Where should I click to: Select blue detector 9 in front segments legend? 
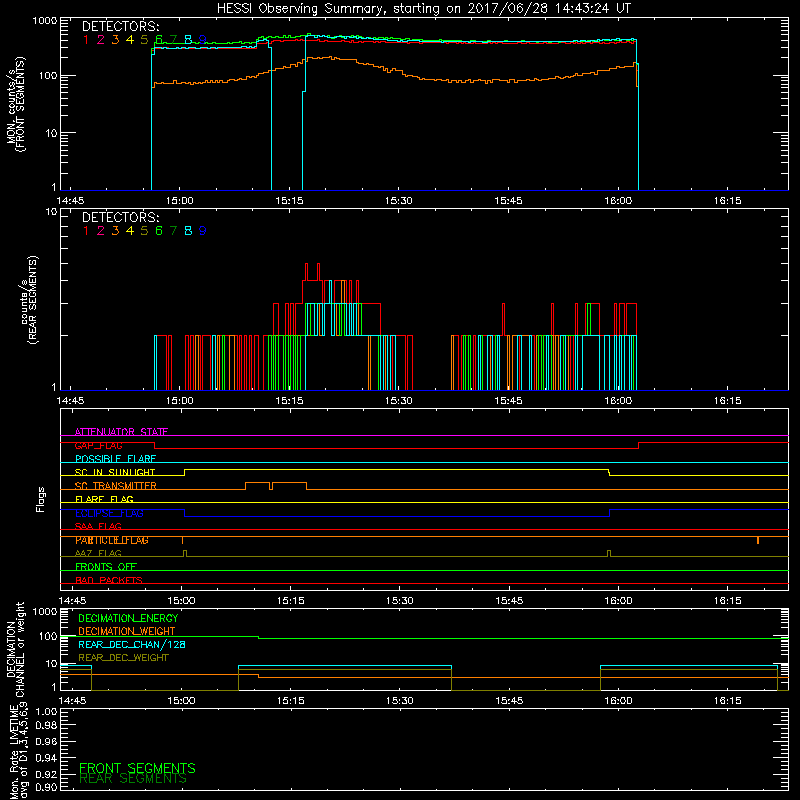pos(203,40)
